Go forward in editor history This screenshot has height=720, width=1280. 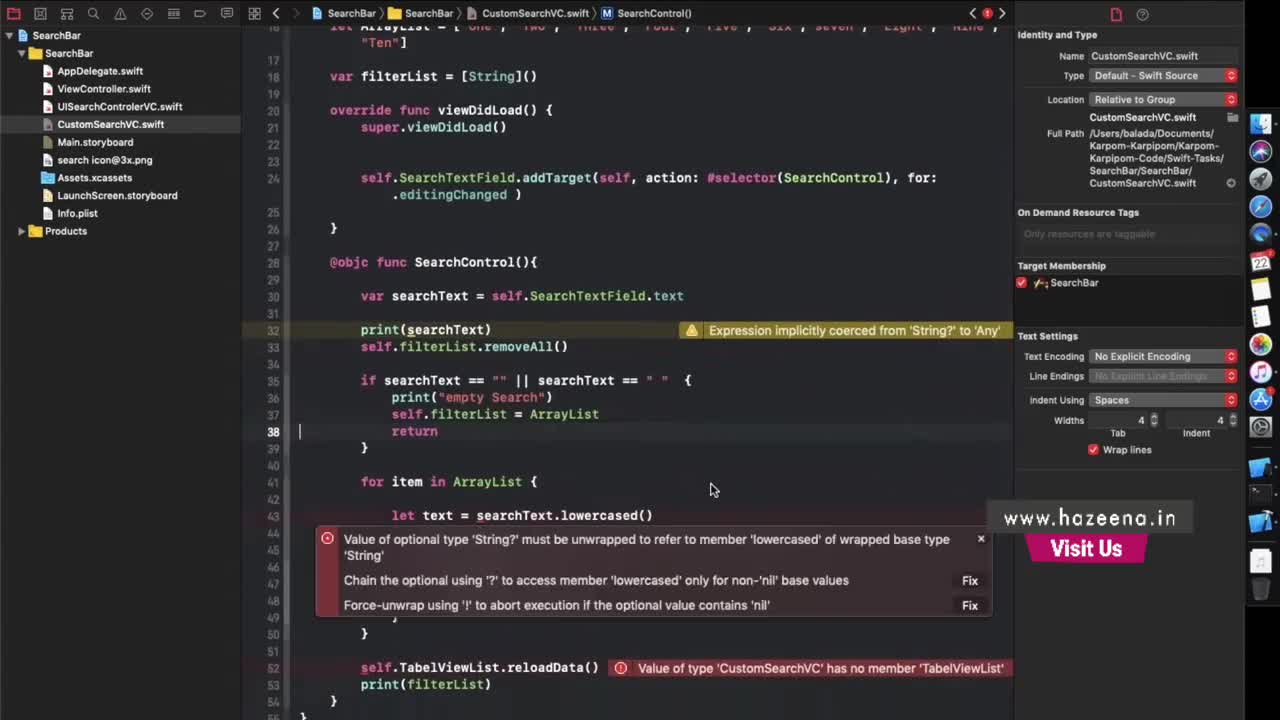coord(298,13)
